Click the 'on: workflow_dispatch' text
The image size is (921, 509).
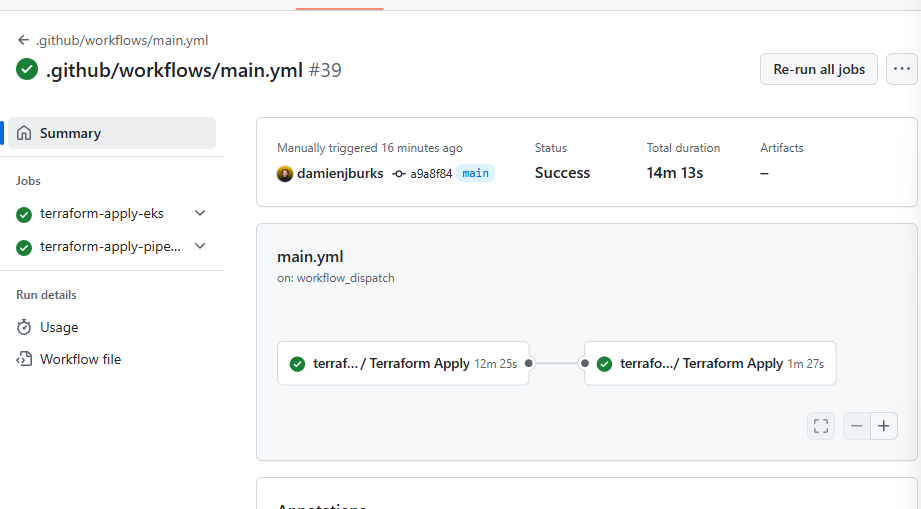pos(336,278)
